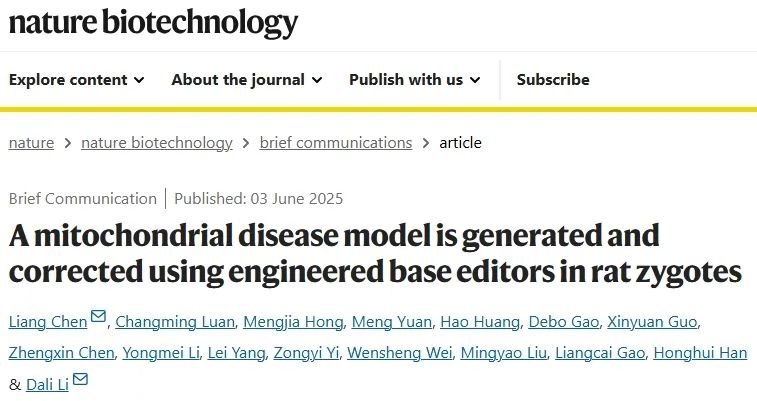Go to the nature breadcrumb link
Viewport: 757px width, 401px height.
point(31,143)
